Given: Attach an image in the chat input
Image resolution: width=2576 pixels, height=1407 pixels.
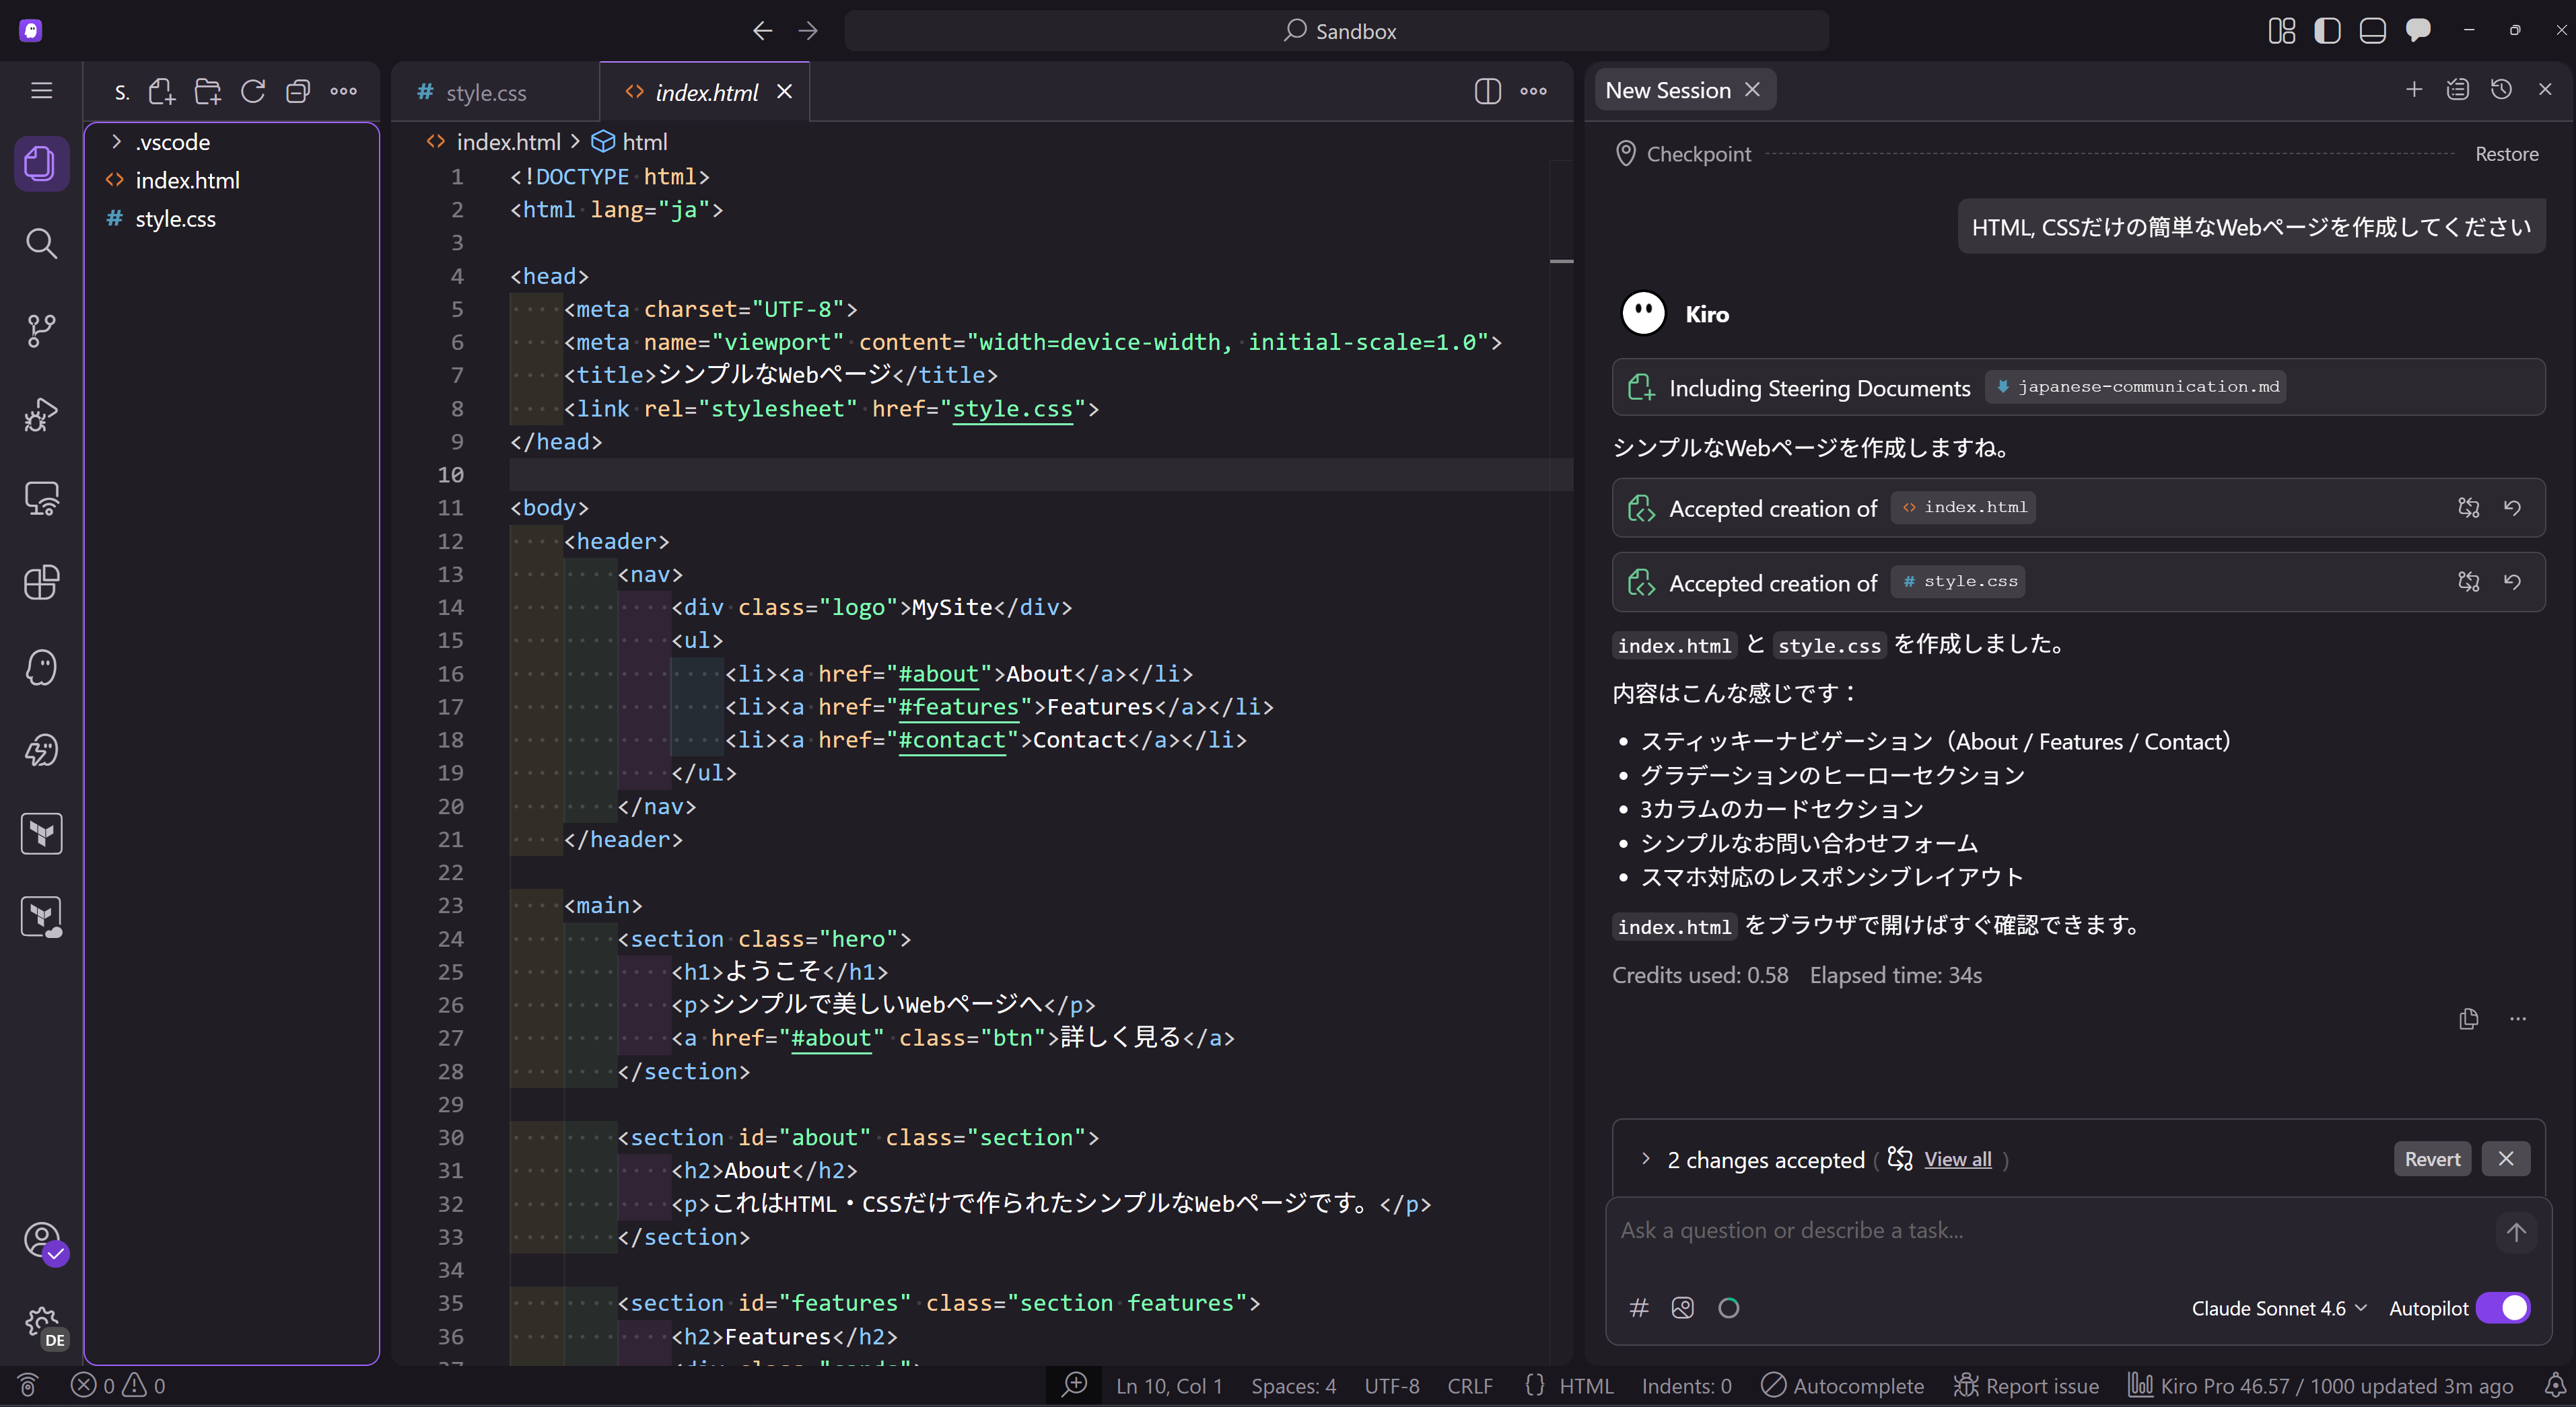Looking at the screenshot, I should pyautogui.click(x=1683, y=1307).
